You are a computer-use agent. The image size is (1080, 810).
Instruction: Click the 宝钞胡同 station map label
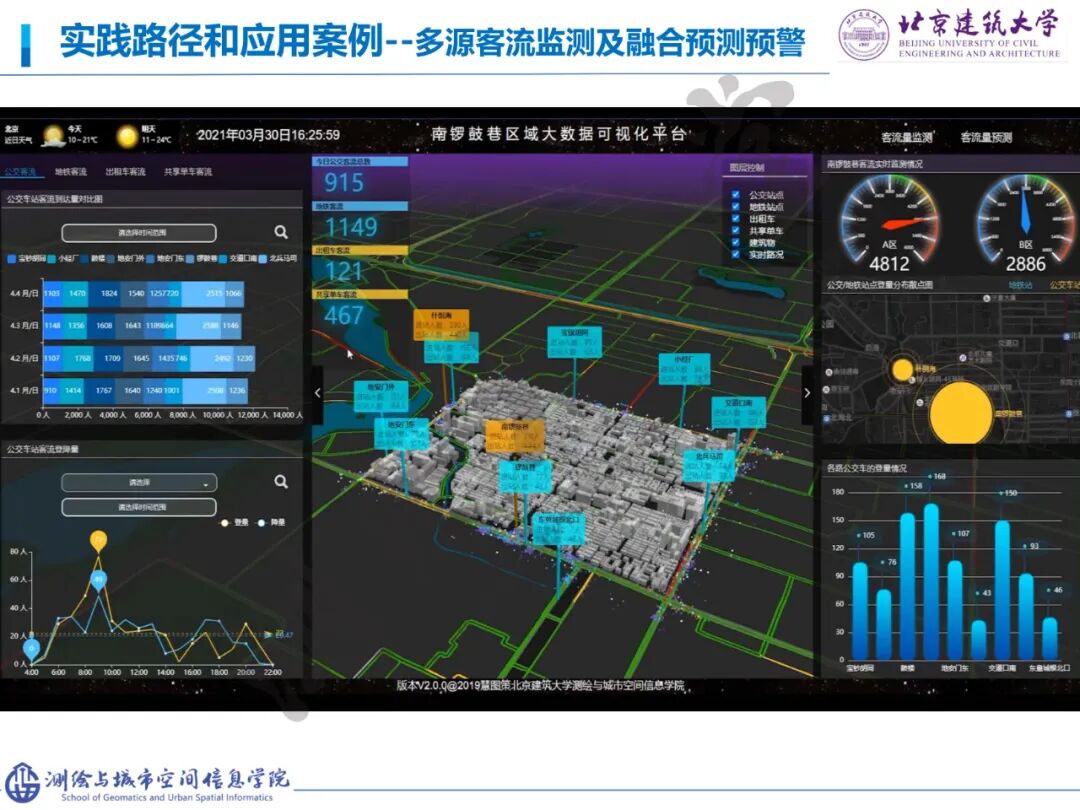pyautogui.click(x=574, y=342)
